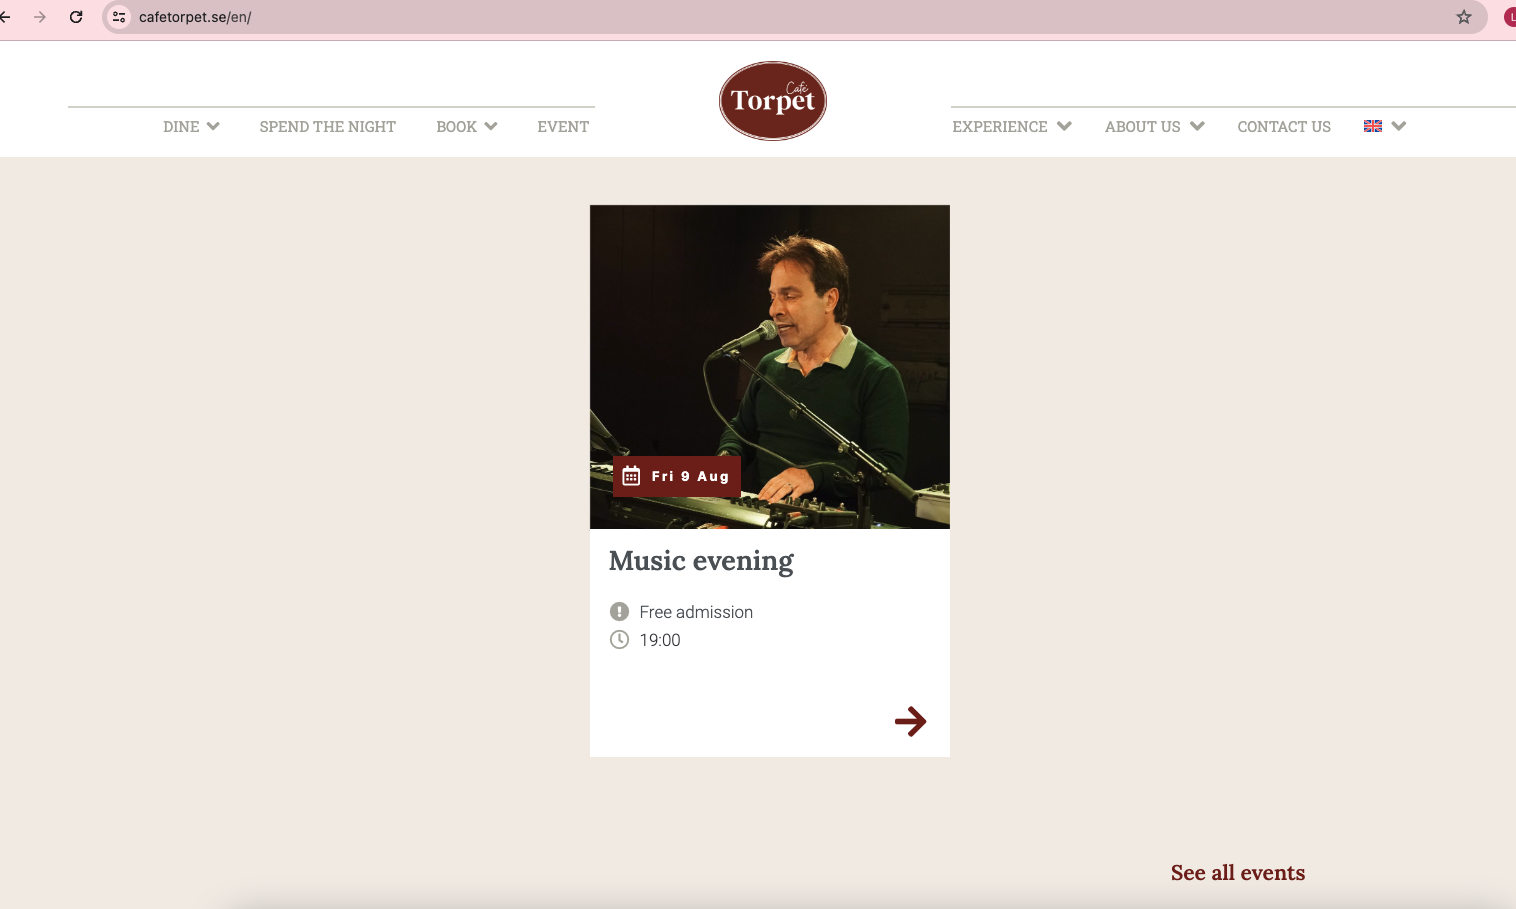Open the EXPERIENCE dropdown menu
The image size is (1516, 909).
coord(1011,127)
